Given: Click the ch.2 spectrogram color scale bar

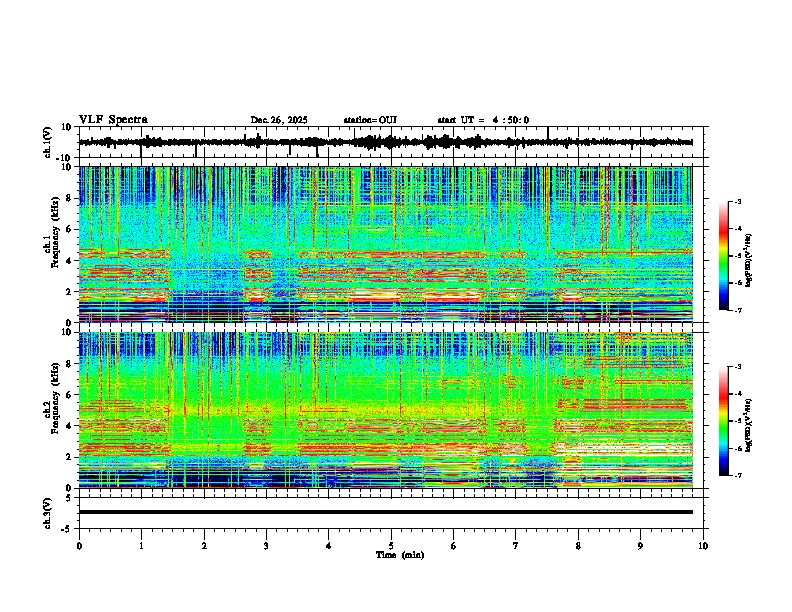Looking at the screenshot, I should 724,421.
